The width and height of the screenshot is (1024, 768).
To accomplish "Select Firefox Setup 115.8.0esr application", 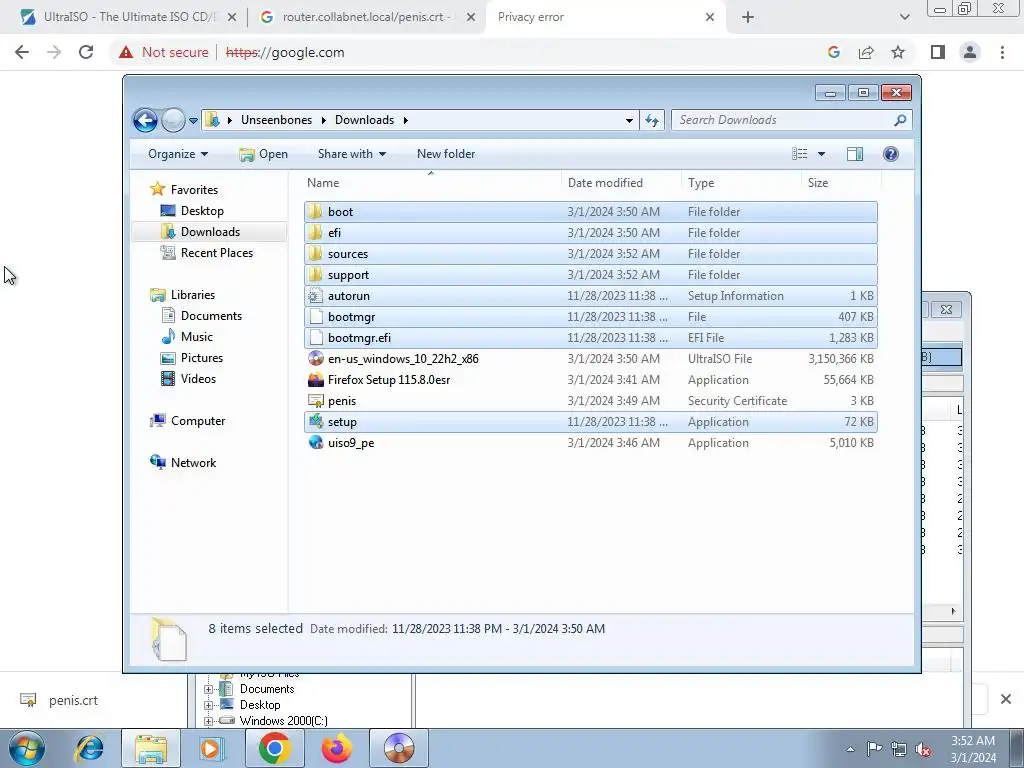I will tap(590, 379).
